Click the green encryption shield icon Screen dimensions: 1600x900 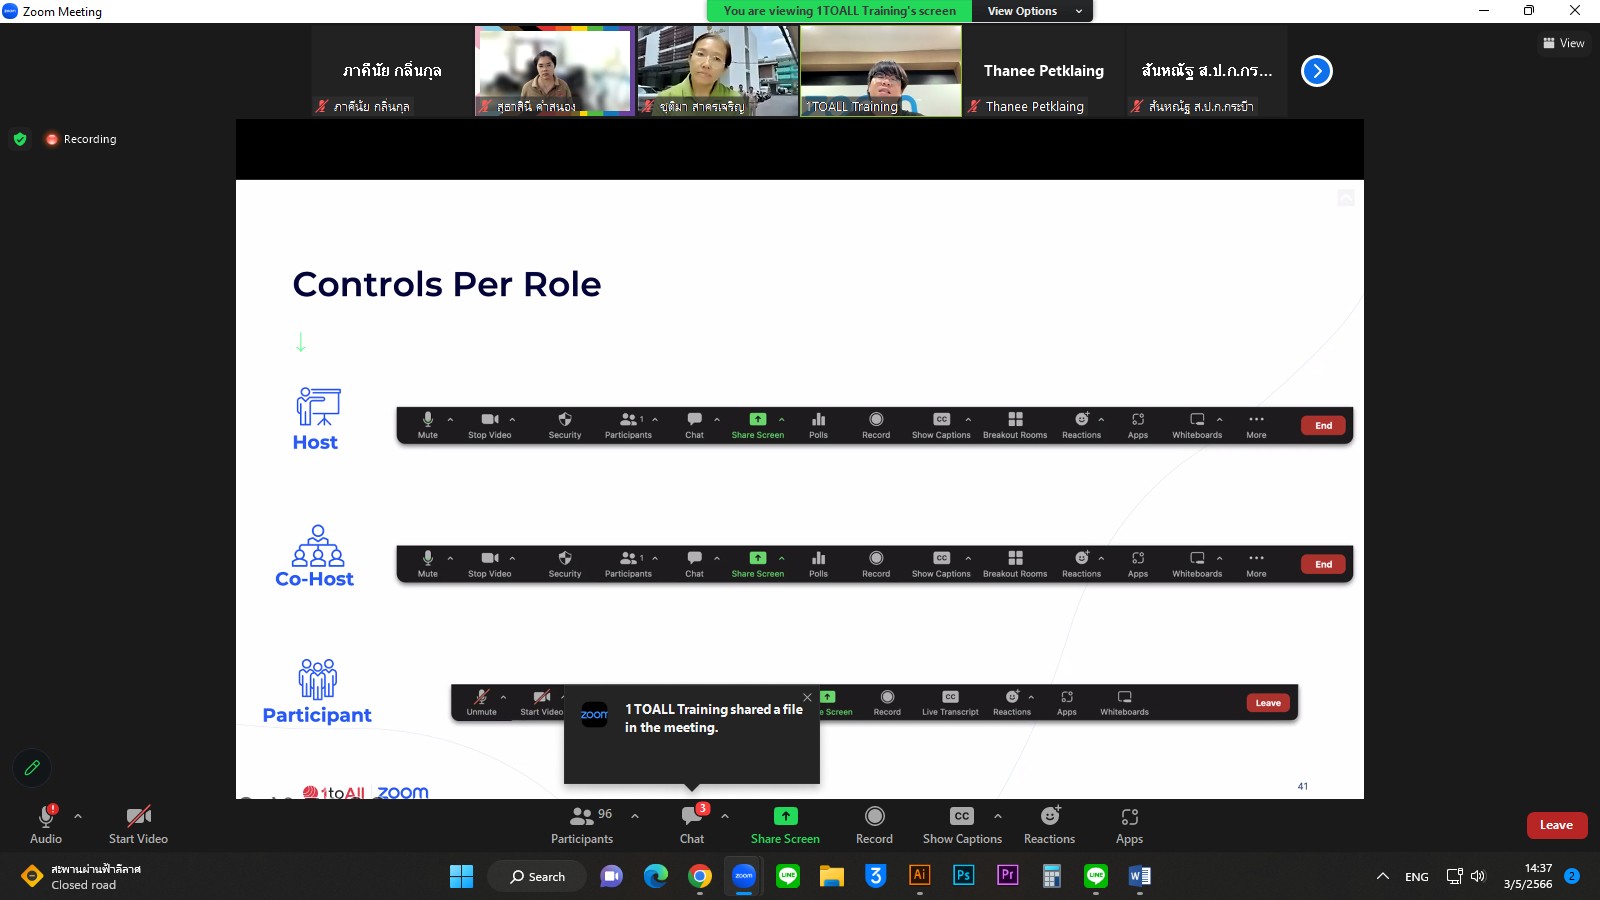pyautogui.click(x=20, y=139)
